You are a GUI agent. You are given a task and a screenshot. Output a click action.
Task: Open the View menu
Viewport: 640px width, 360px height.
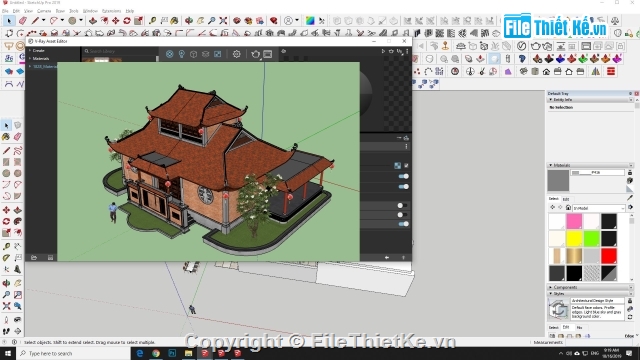(x=28, y=11)
